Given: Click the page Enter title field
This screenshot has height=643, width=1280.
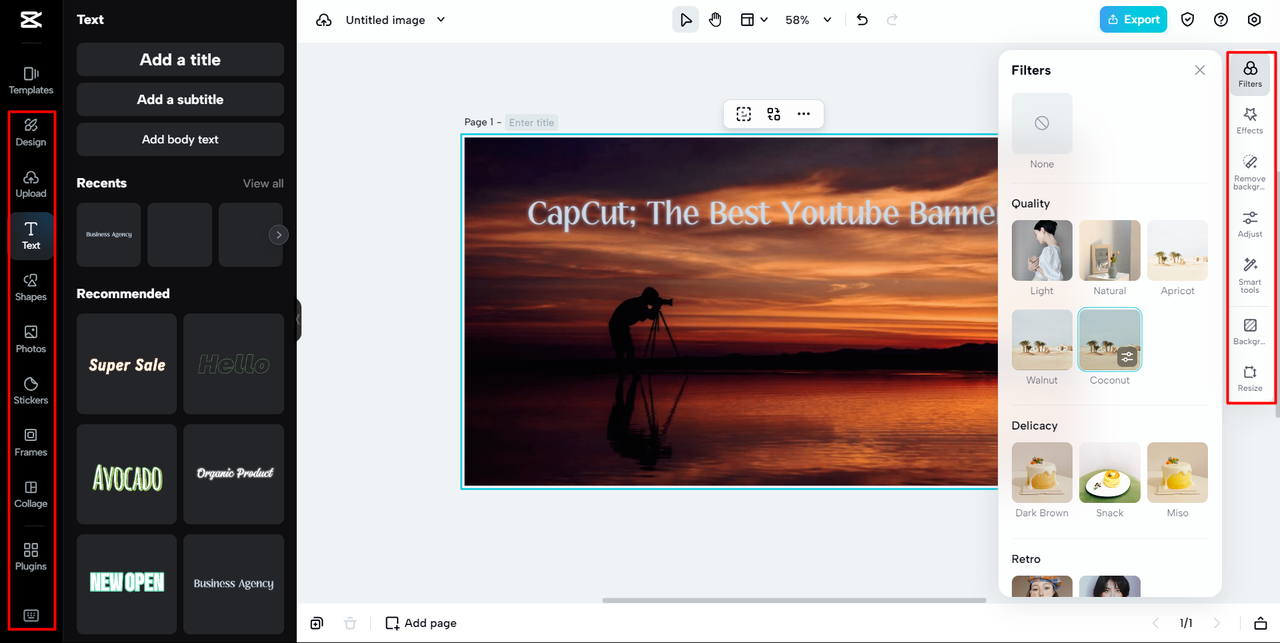Looking at the screenshot, I should (532, 122).
